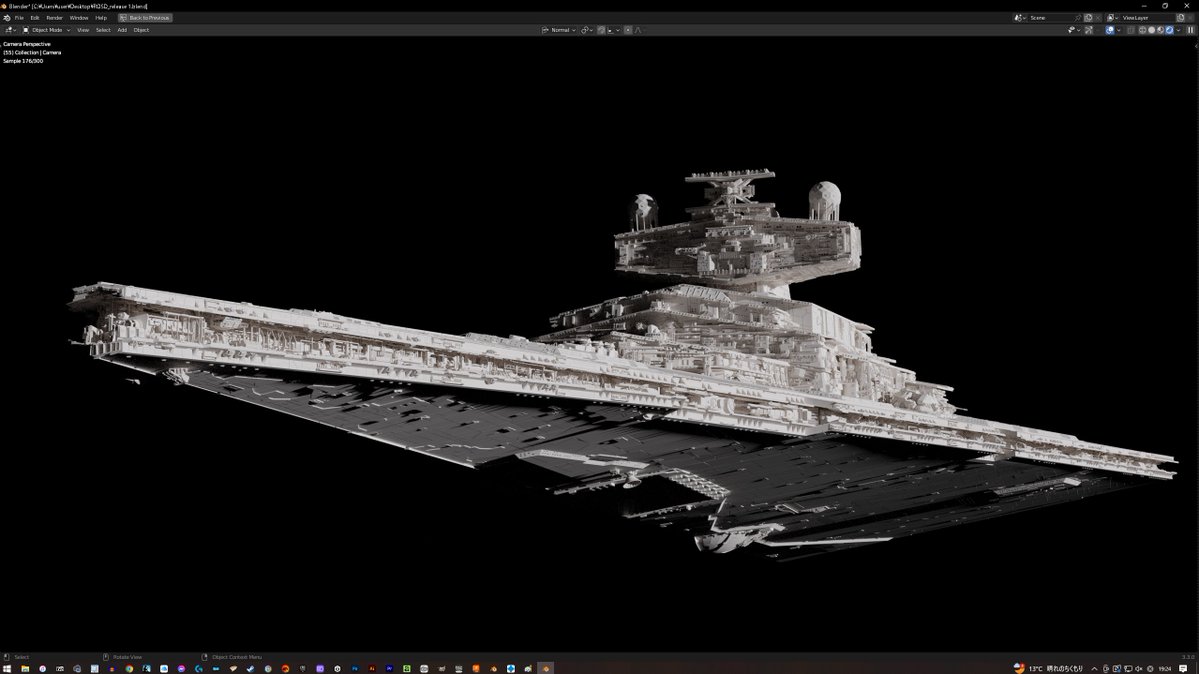This screenshot has height=674, width=1199.
Task: Open the File menu
Action: pos(19,18)
